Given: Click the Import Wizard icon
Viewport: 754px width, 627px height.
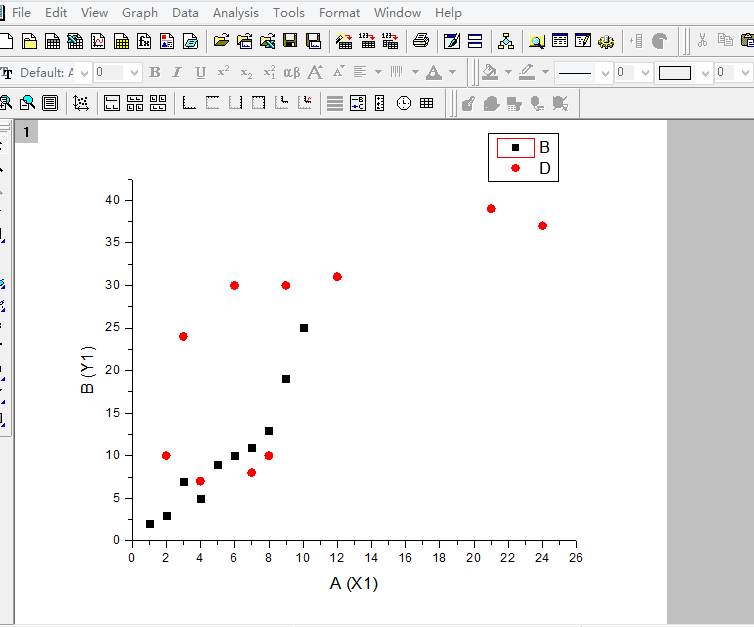Looking at the screenshot, I should click(x=344, y=41).
